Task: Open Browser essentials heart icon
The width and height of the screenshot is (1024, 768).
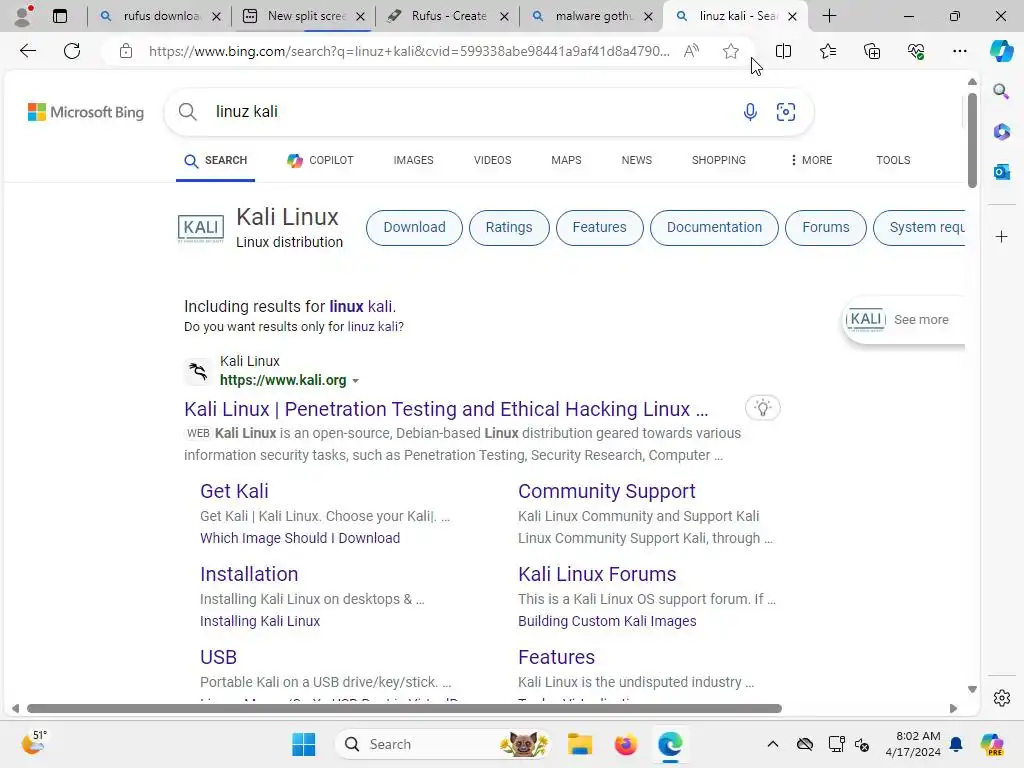Action: [x=916, y=51]
